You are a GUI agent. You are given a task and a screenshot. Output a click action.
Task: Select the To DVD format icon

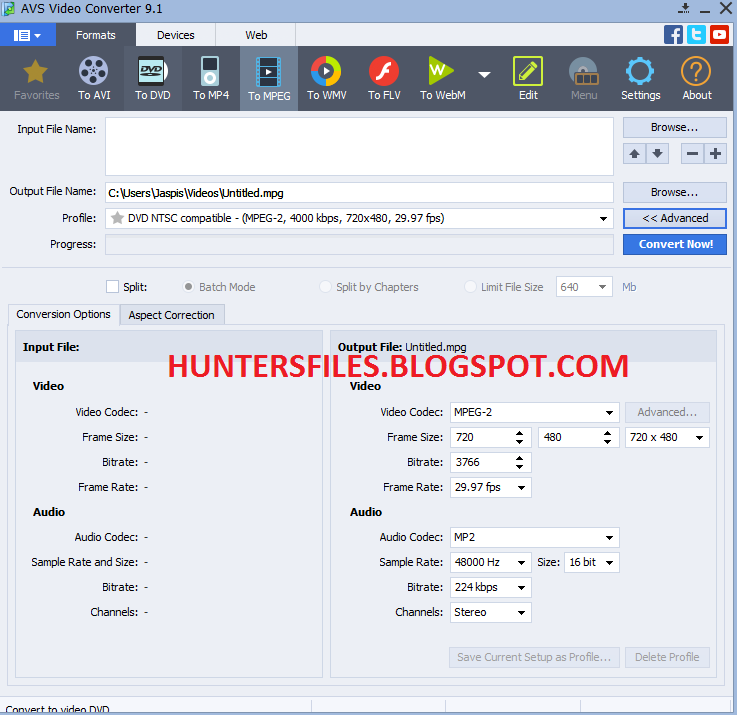click(x=153, y=79)
